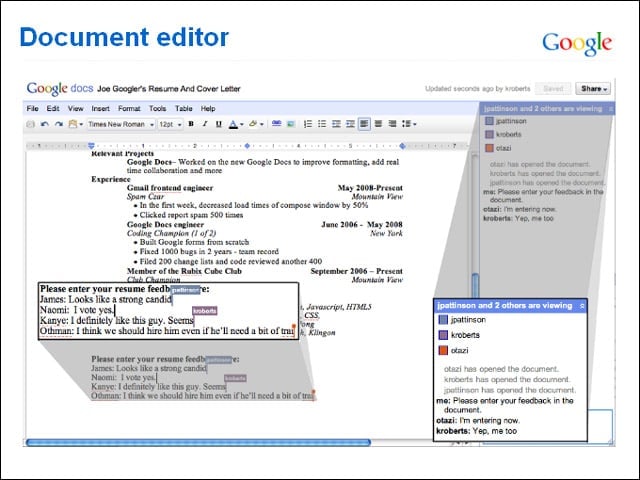Open the clipboard paste dropdown arrow
The width and height of the screenshot is (640, 480).
(81, 124)
